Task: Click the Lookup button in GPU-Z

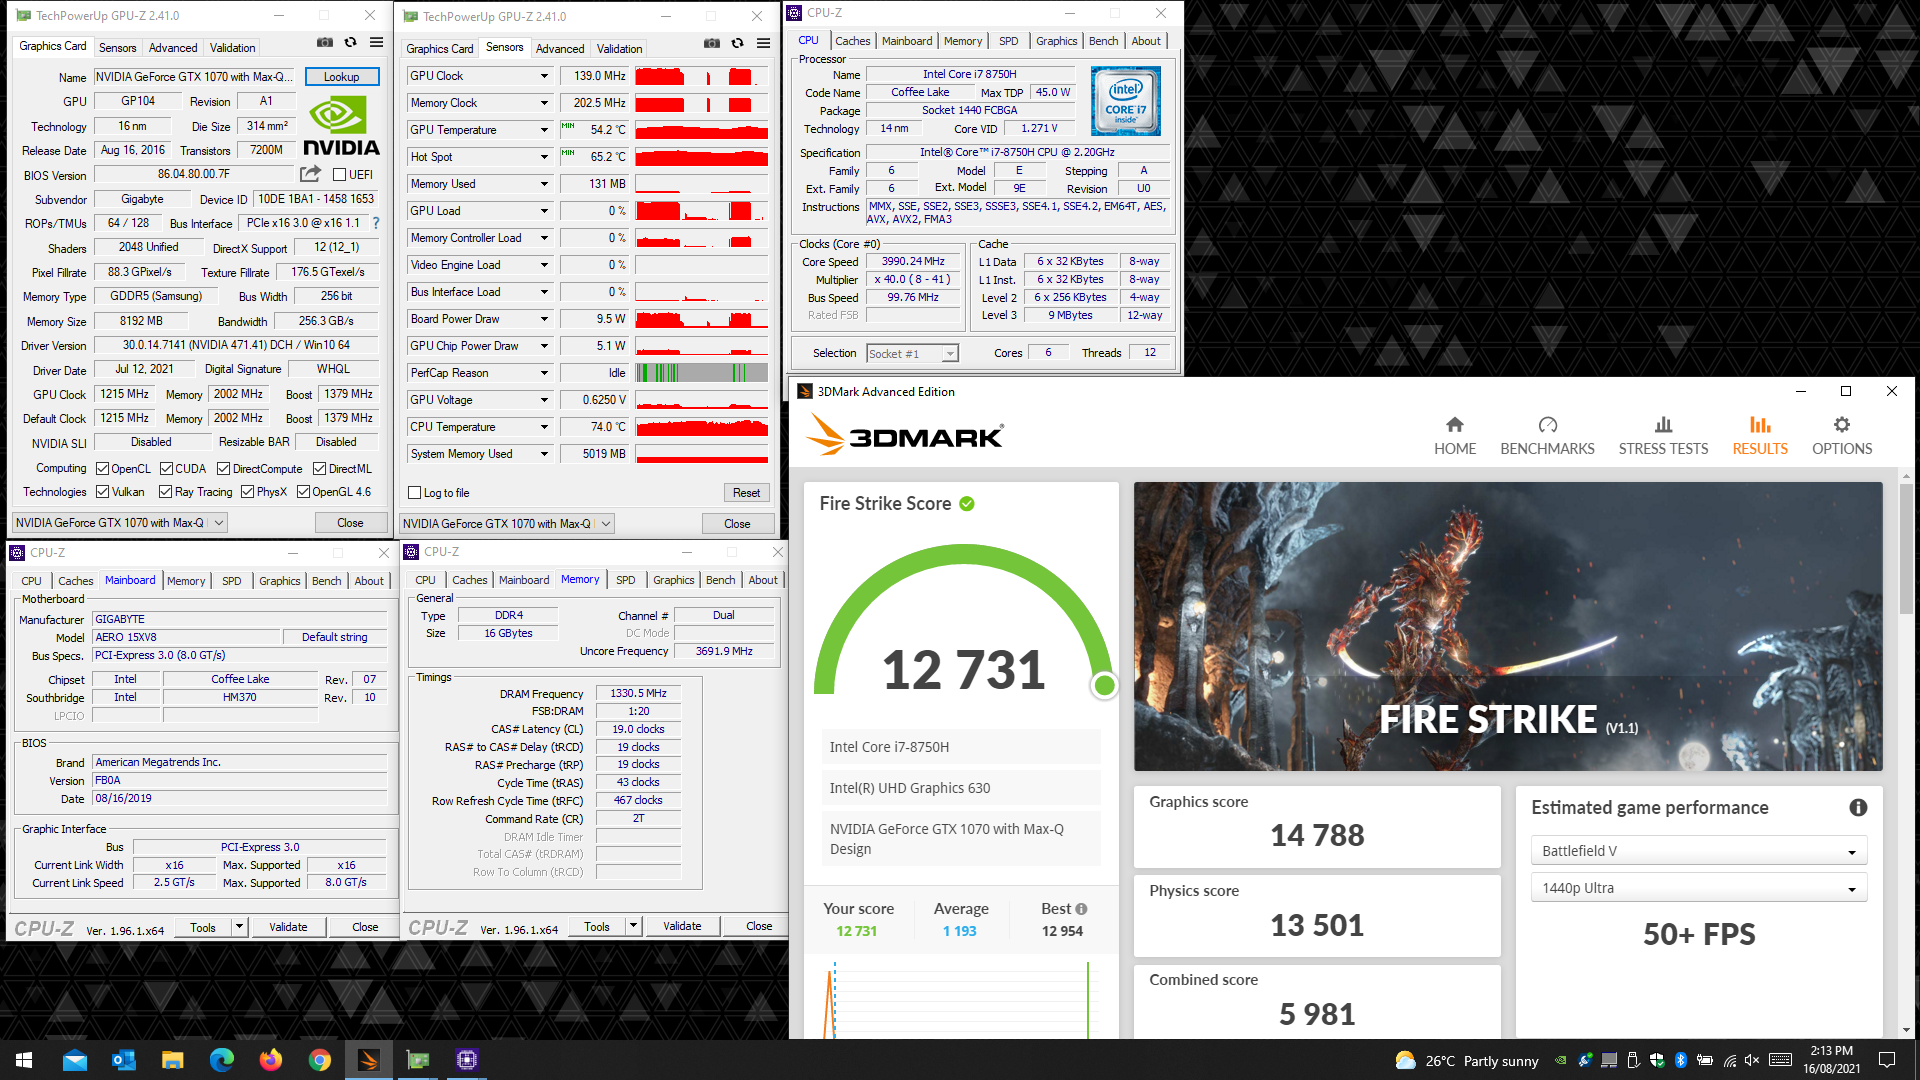Action: pos(341,77)
